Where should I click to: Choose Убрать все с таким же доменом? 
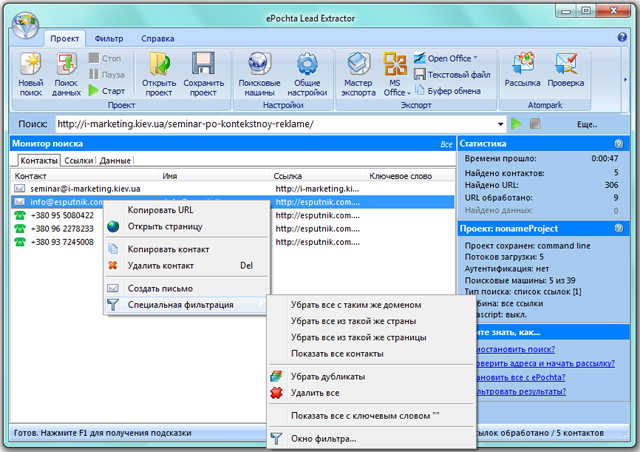pos(371,305)
